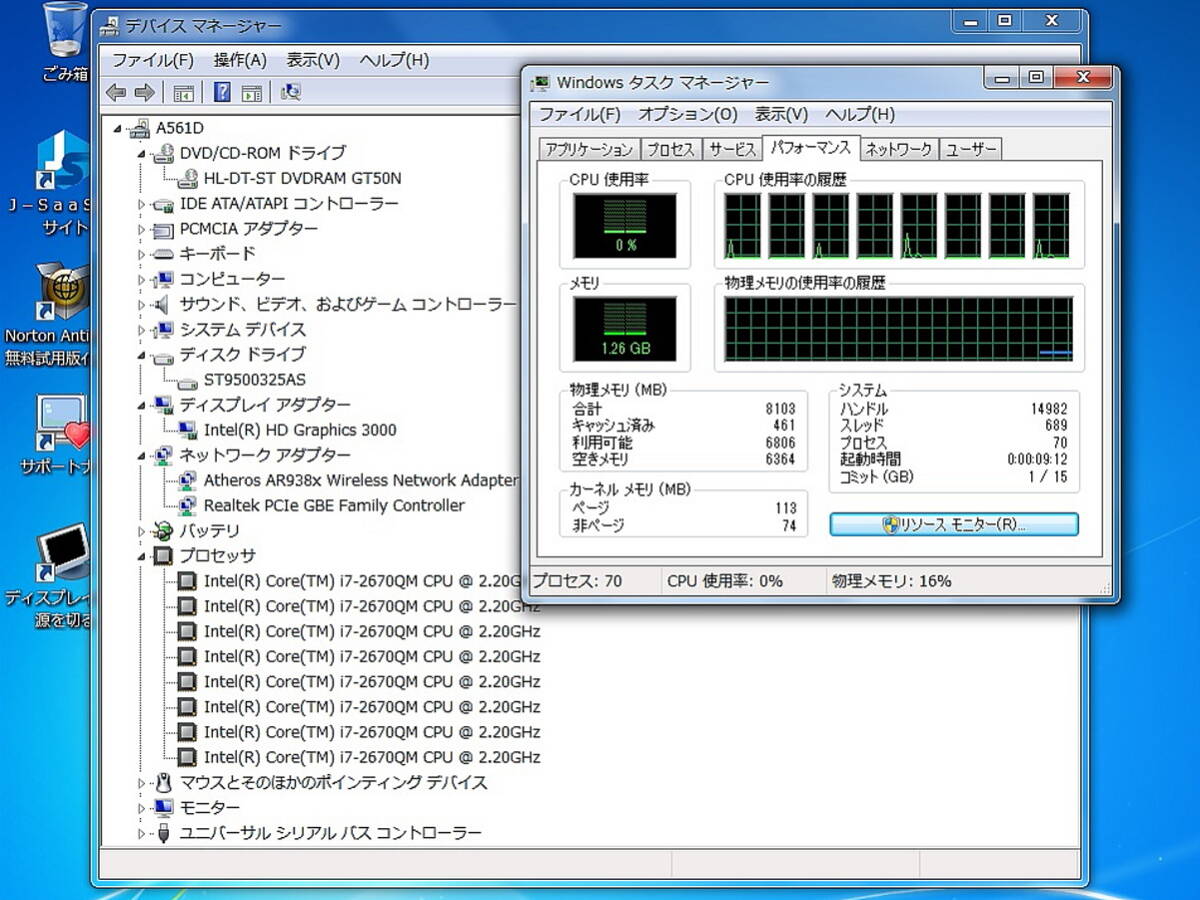Click Device Manager's forward arrow icon
This screenshot has height=900, width=1200.
pyautogui.click(x=145, y=93)
